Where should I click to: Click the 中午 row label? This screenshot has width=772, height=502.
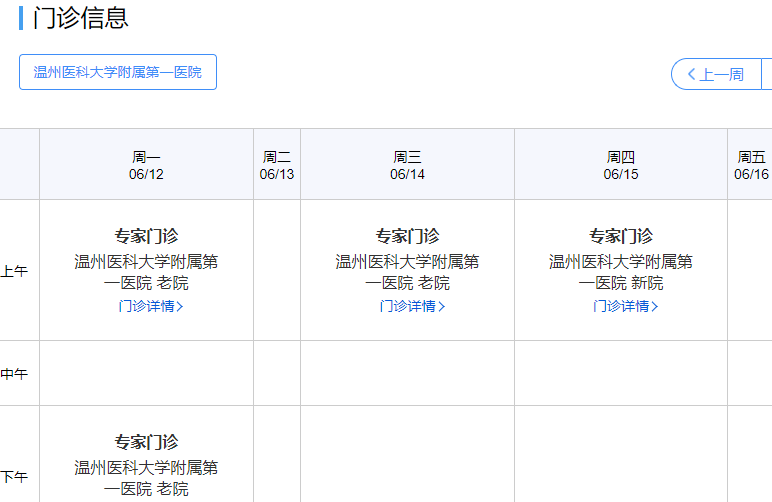coord(14,374)
